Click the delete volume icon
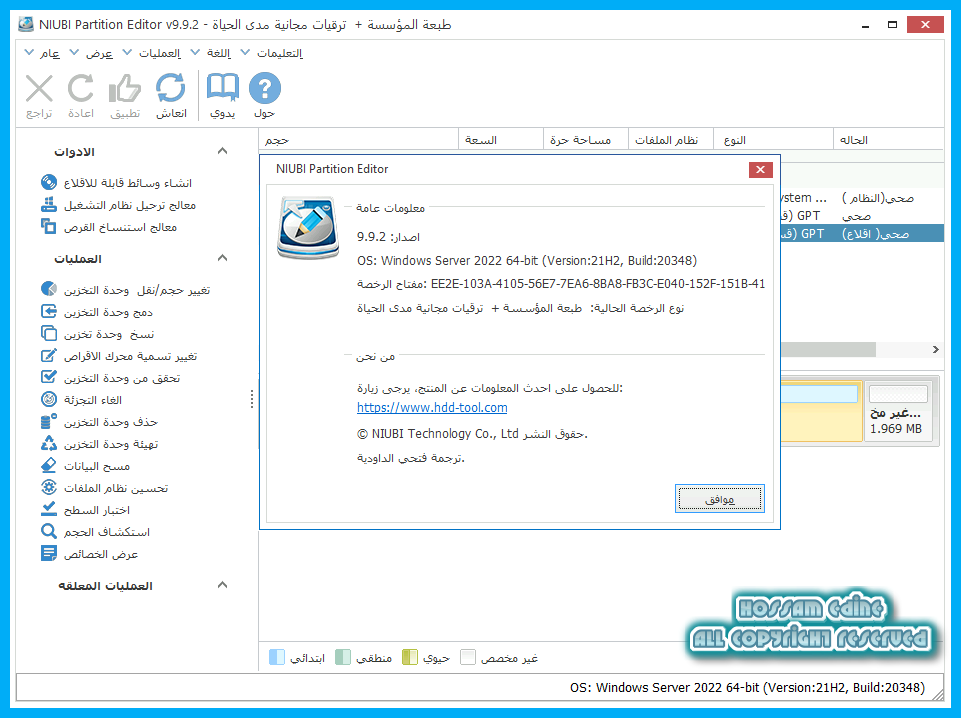This screenshot has height=718, width=961. coord(49,421)
